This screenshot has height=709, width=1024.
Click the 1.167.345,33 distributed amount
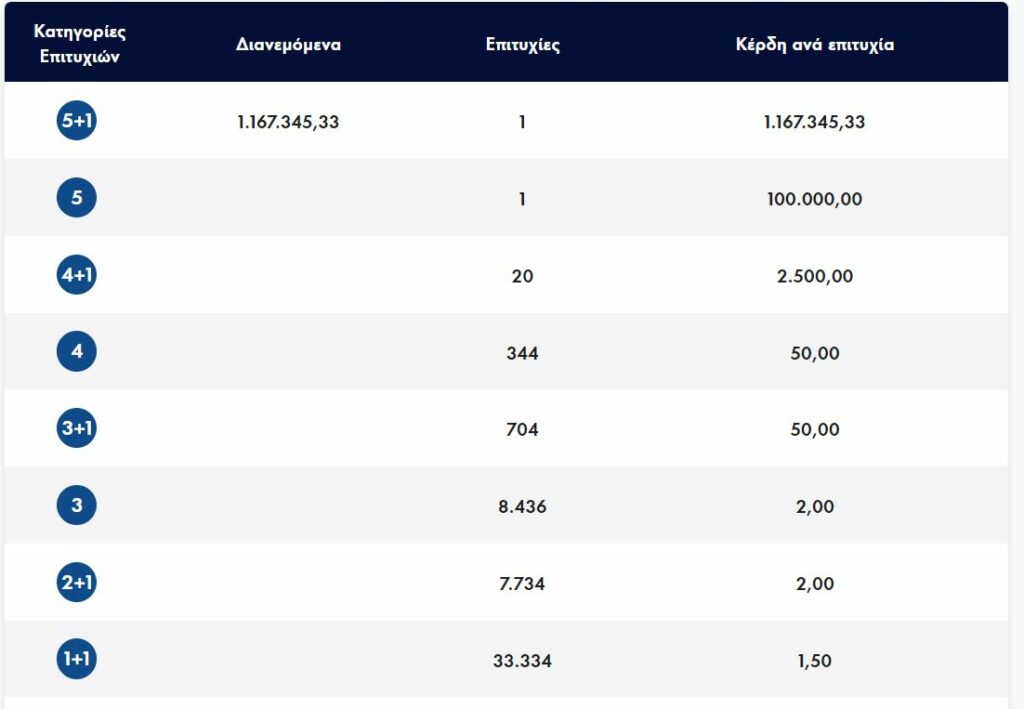(288, 122)
